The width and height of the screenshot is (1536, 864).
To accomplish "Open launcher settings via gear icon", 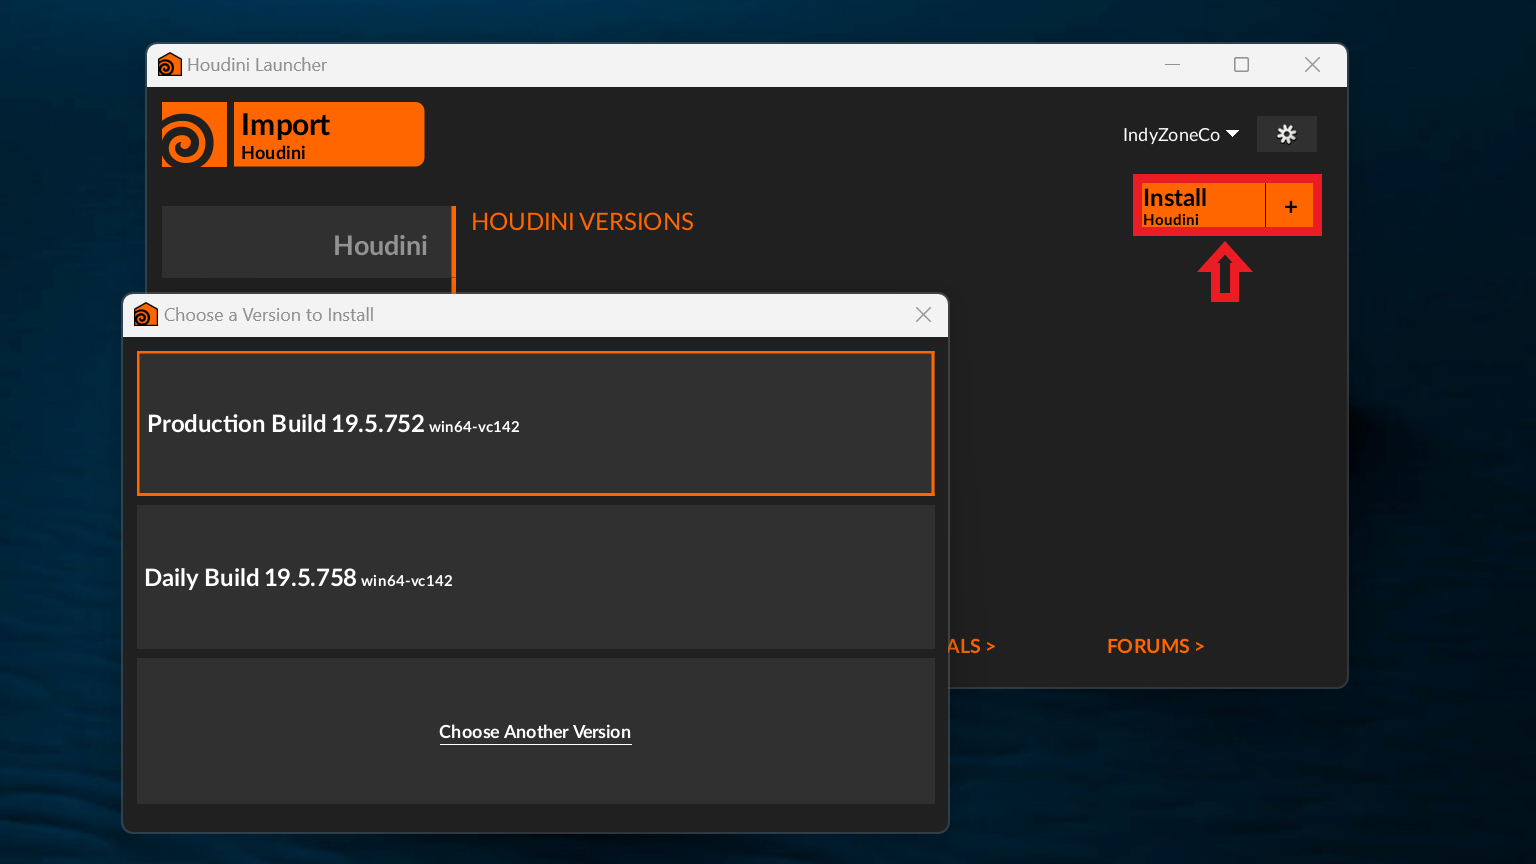I will pos(1287,134).
